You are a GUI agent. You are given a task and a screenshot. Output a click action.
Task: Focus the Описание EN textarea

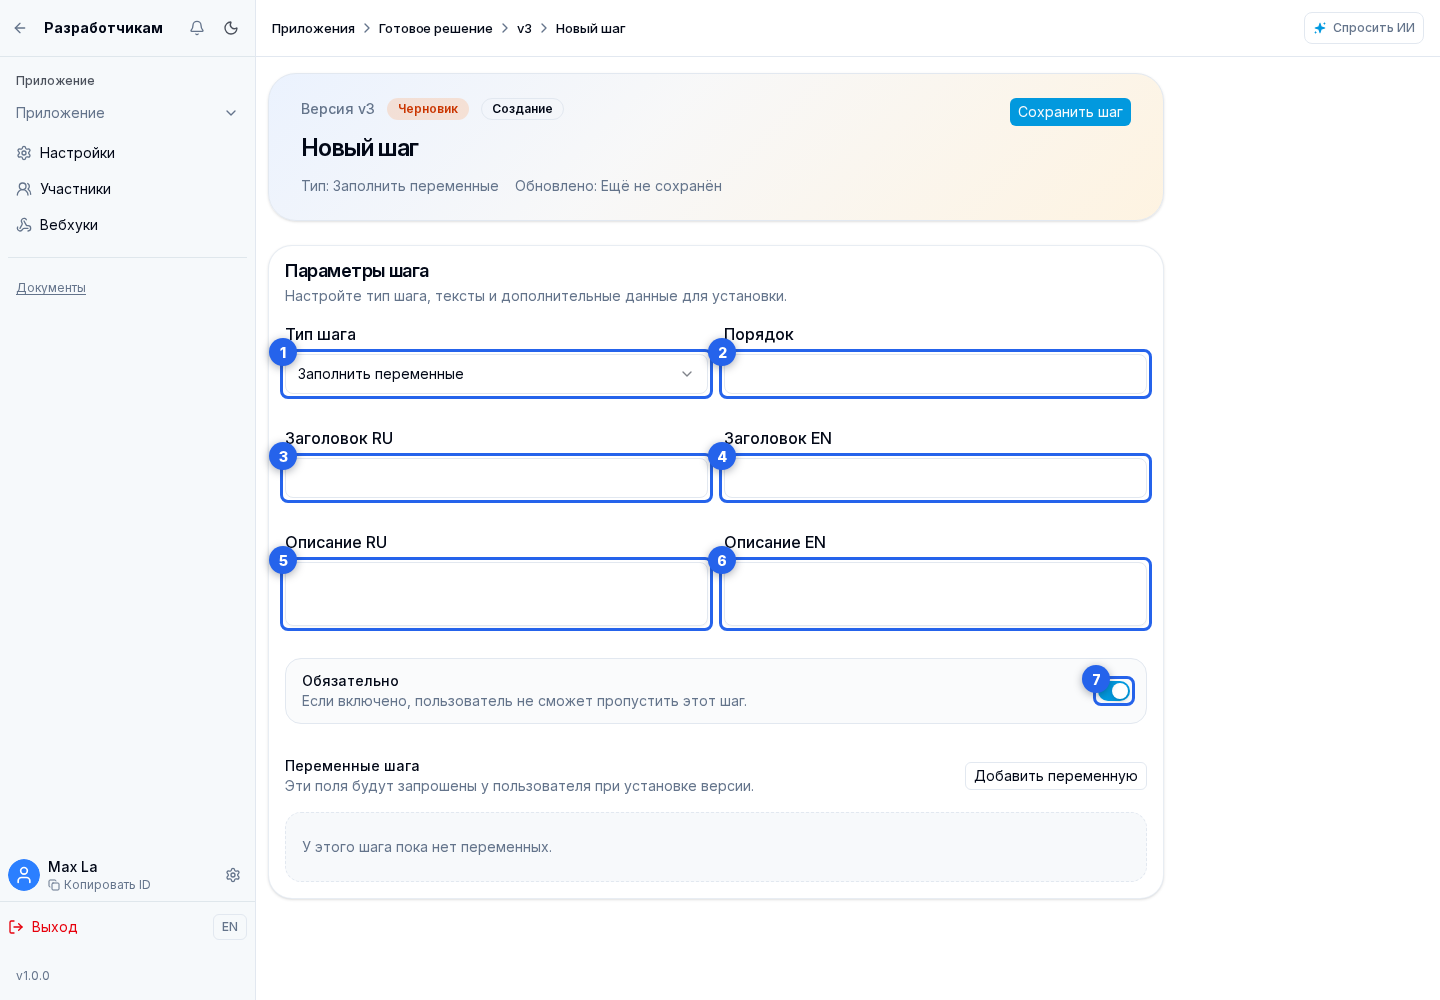point(935,594)
